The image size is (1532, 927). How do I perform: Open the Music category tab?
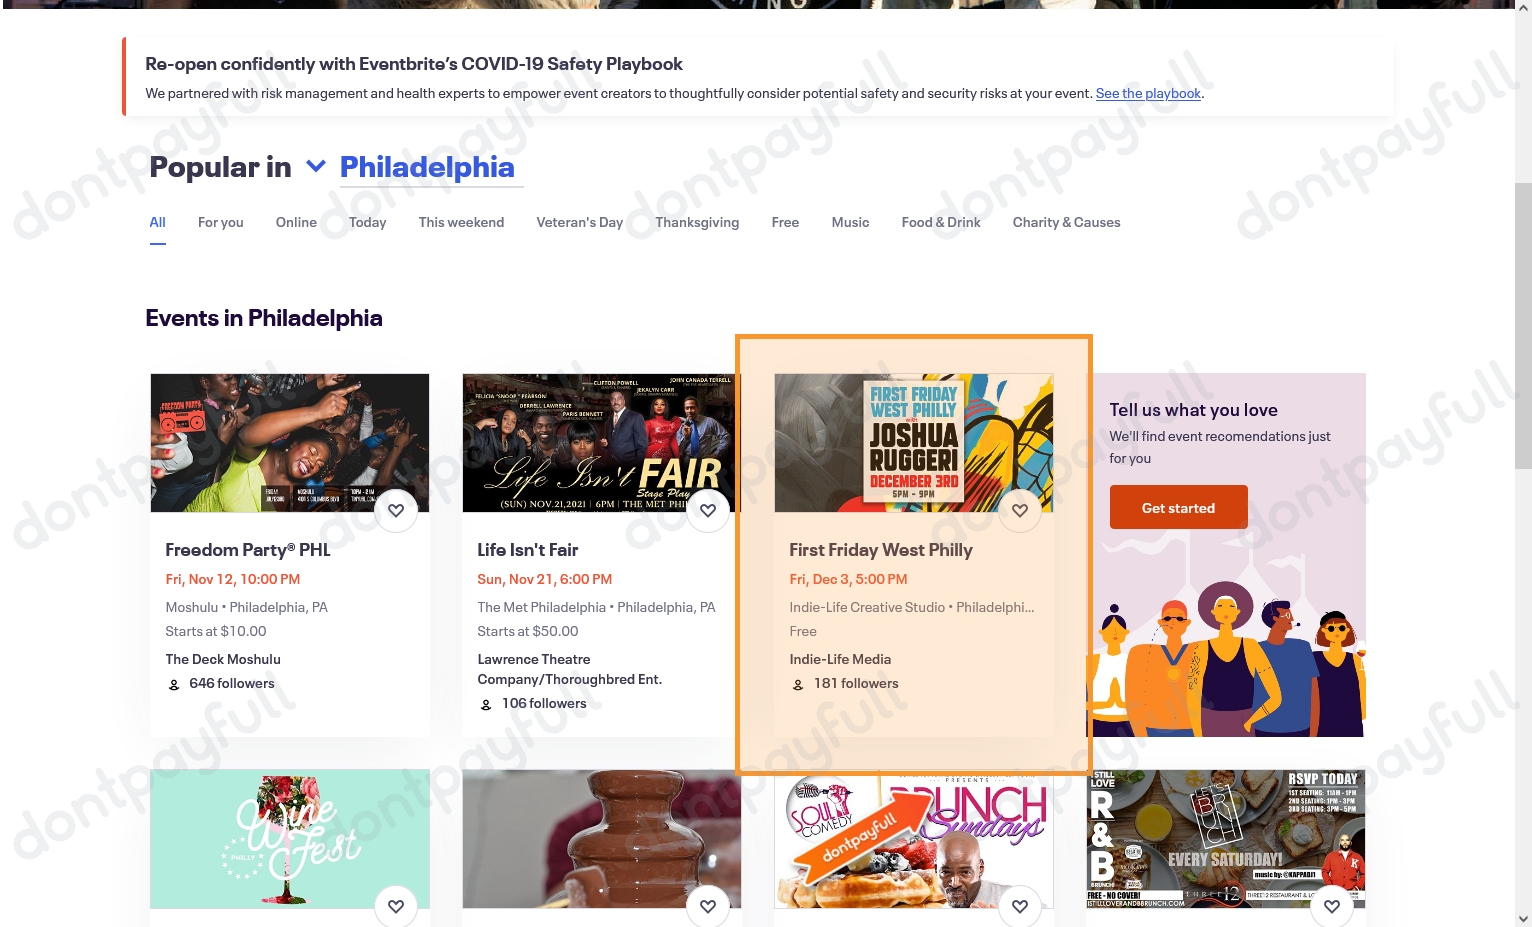click(x=850, y=222)
